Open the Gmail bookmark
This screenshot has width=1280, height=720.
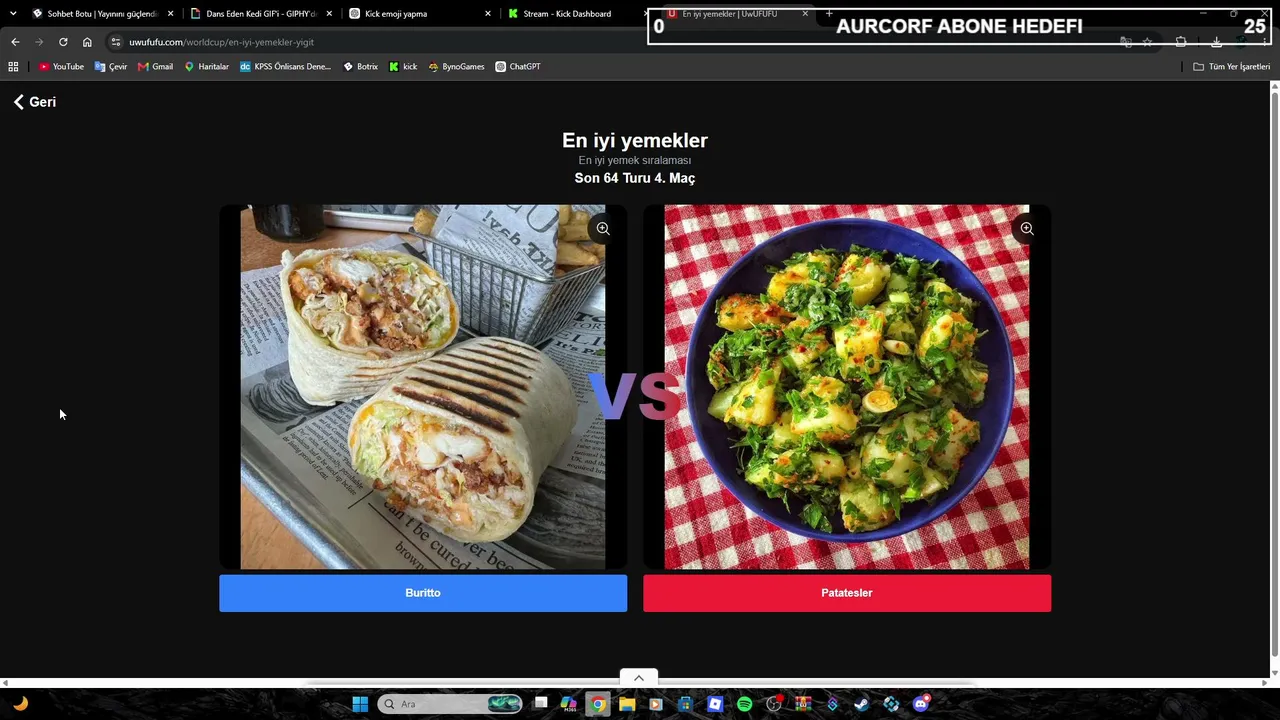tap(155, 67)
